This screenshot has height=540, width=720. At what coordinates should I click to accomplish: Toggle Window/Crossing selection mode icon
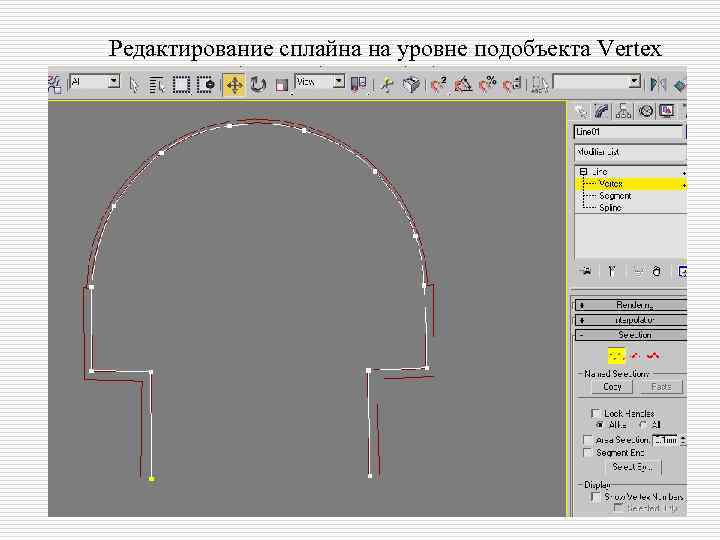click(x=205, y=85)
